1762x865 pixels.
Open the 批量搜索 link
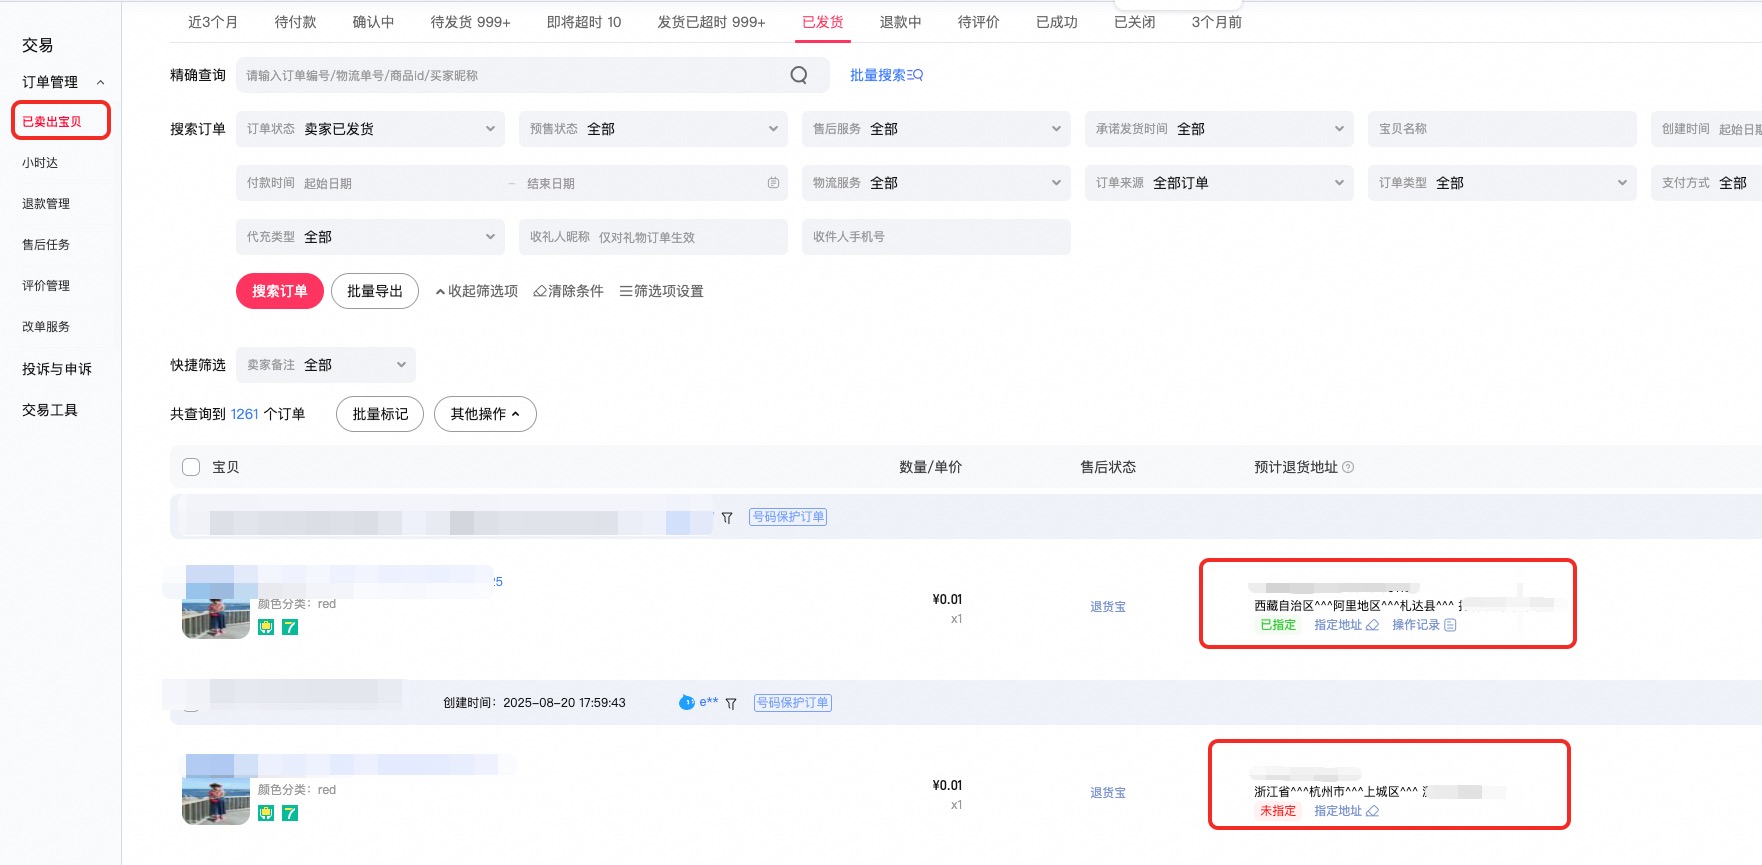886,75
